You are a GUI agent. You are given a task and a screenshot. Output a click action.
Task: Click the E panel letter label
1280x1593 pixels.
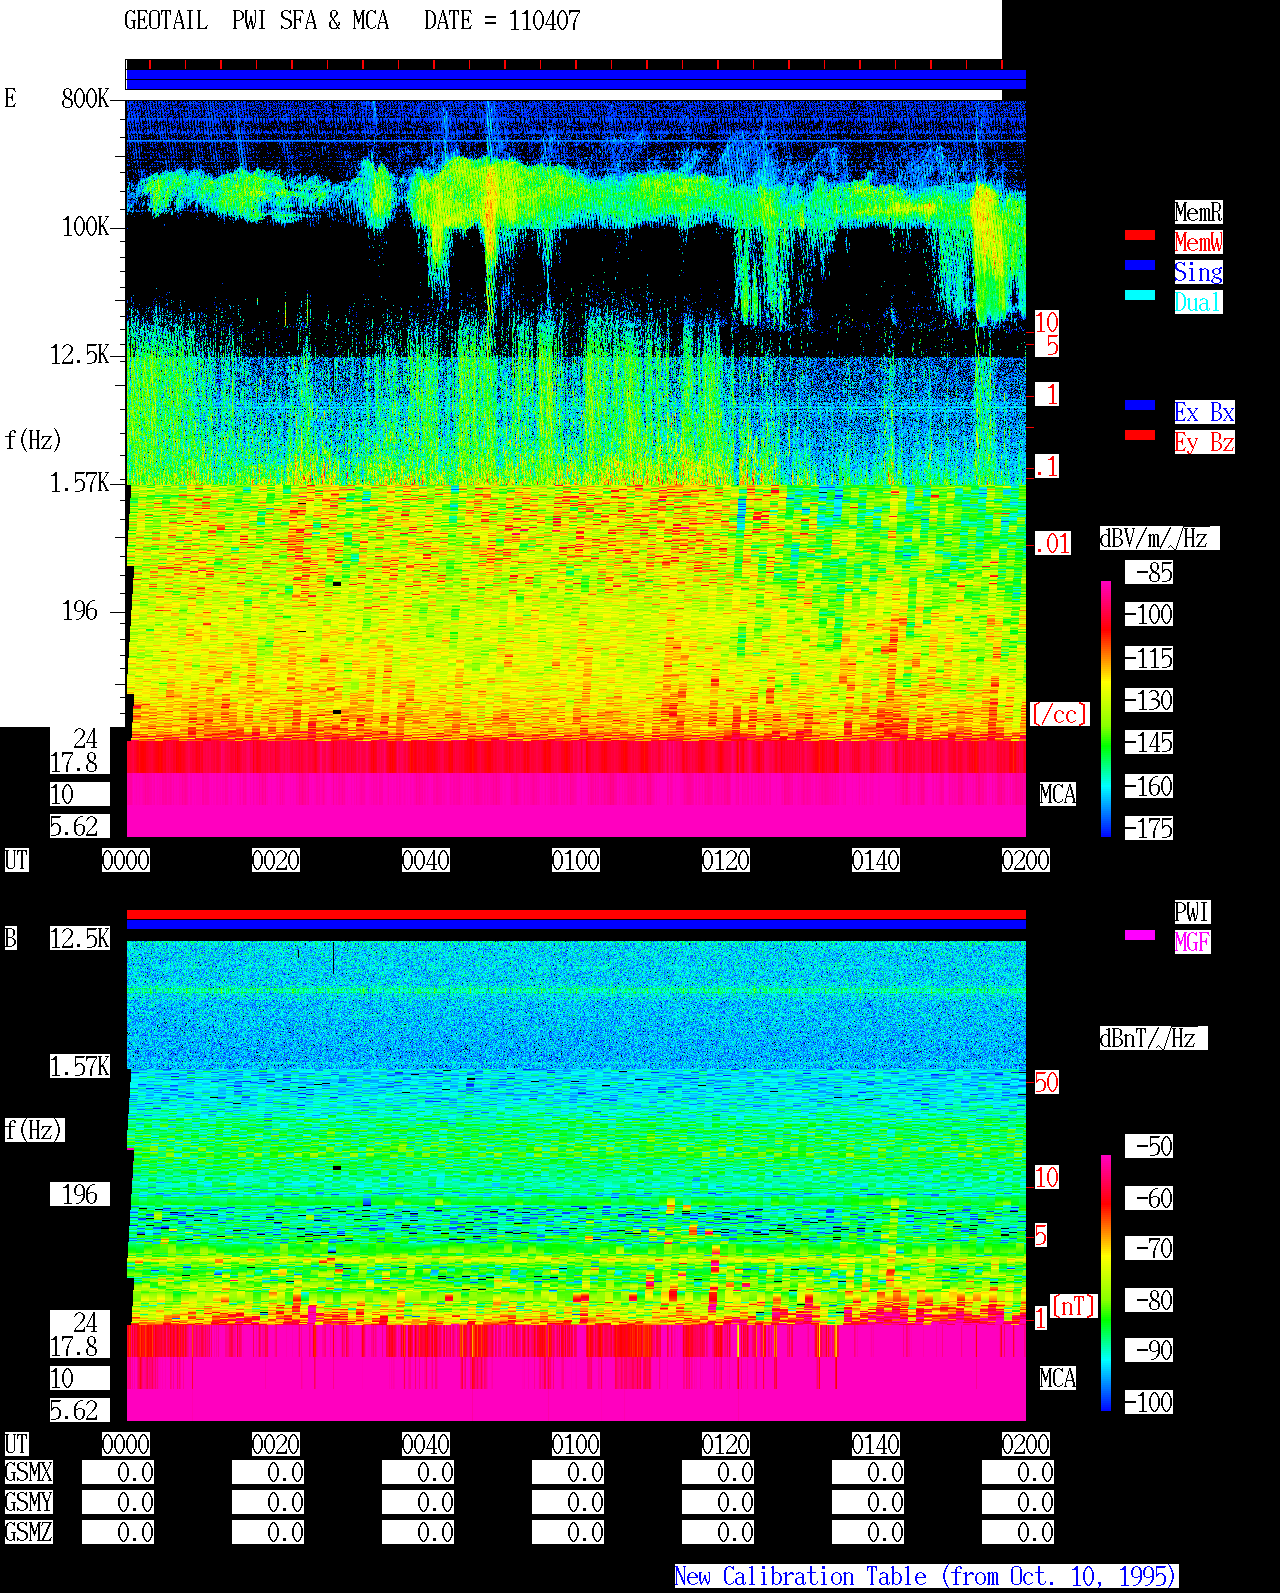click(11, 98)
